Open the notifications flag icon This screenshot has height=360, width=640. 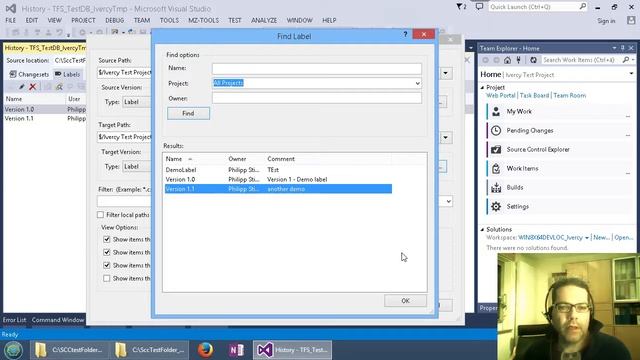pyautogui.click(x=461, y=7)
